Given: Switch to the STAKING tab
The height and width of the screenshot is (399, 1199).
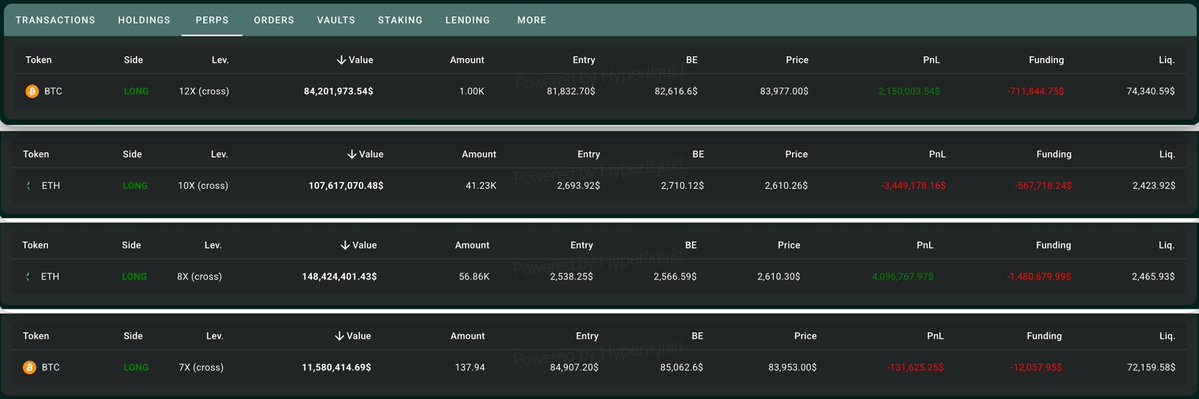Looking at the screenshot, I should (x=400, y=21).
